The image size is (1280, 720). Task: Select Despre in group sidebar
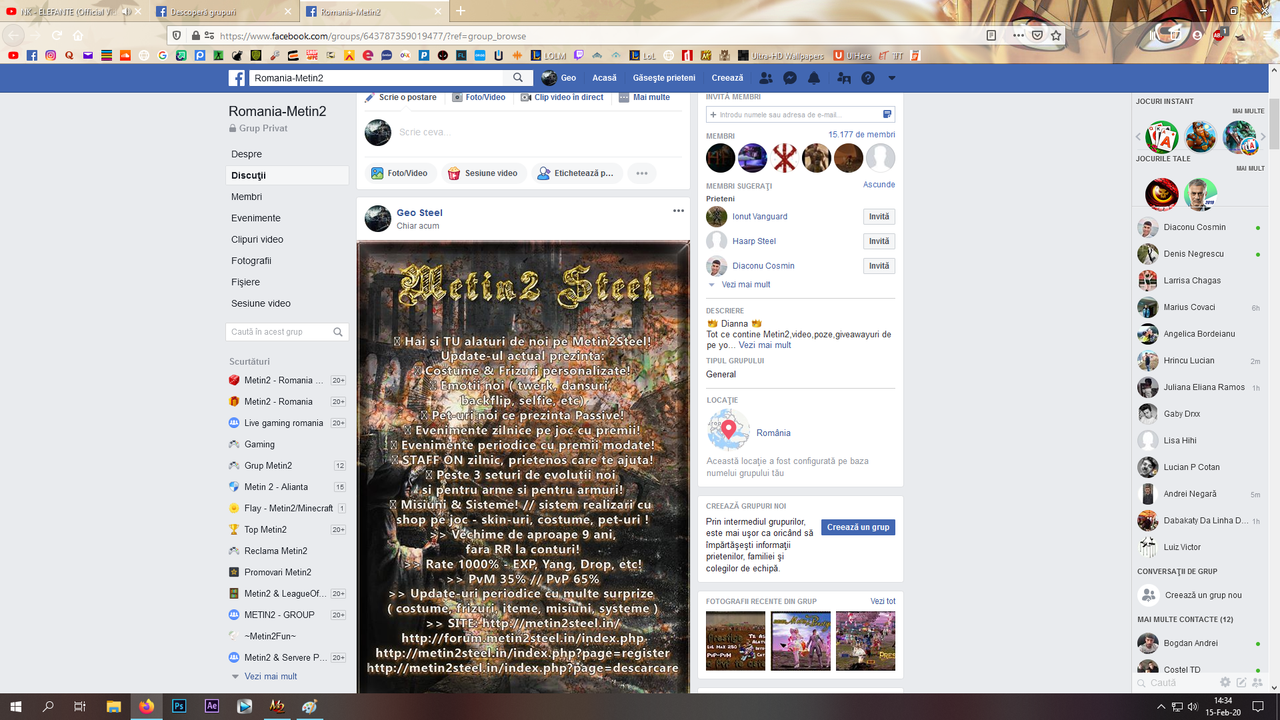(x=247, y=154)
